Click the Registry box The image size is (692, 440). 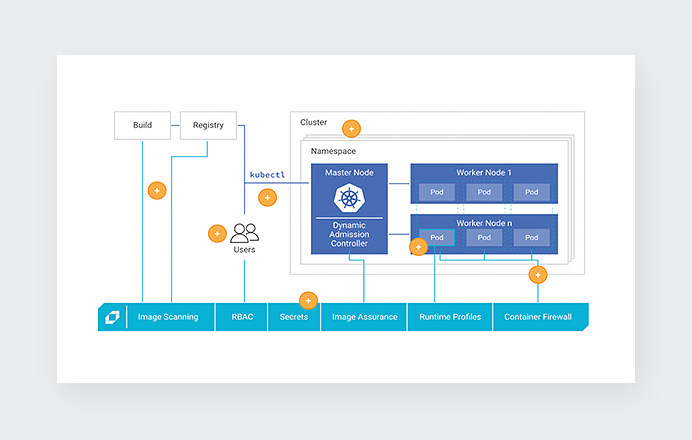click(x=208, y=125)
